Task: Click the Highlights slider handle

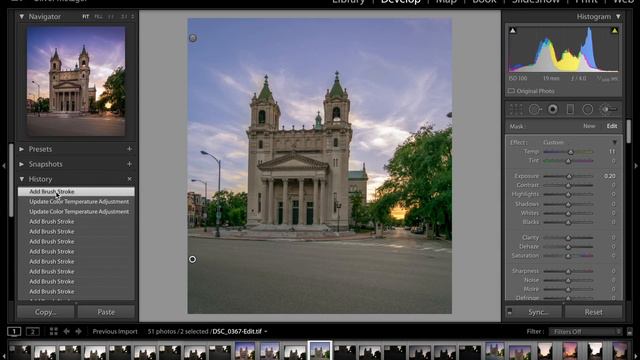Action: (x=568, y=195)
